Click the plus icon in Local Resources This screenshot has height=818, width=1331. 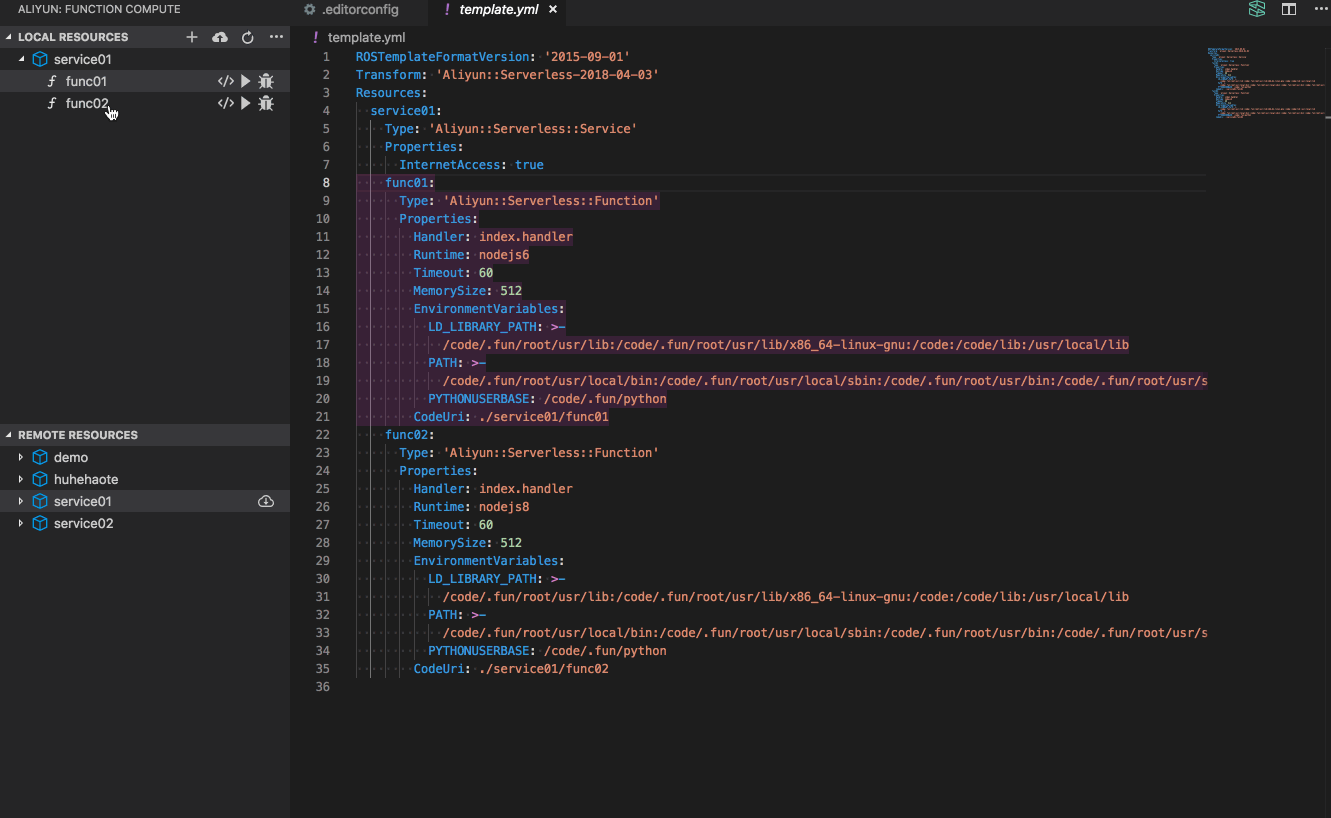tap(192, 37)
